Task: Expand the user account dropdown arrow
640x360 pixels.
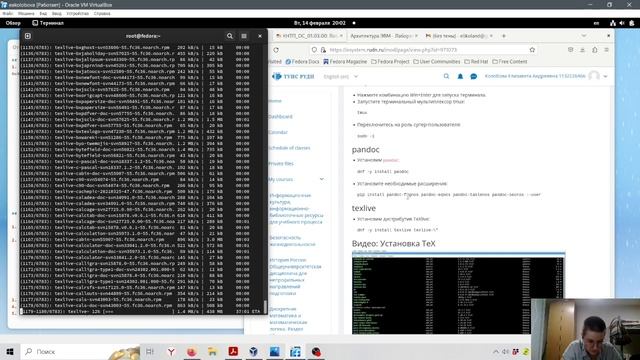Action: (605, 76)
